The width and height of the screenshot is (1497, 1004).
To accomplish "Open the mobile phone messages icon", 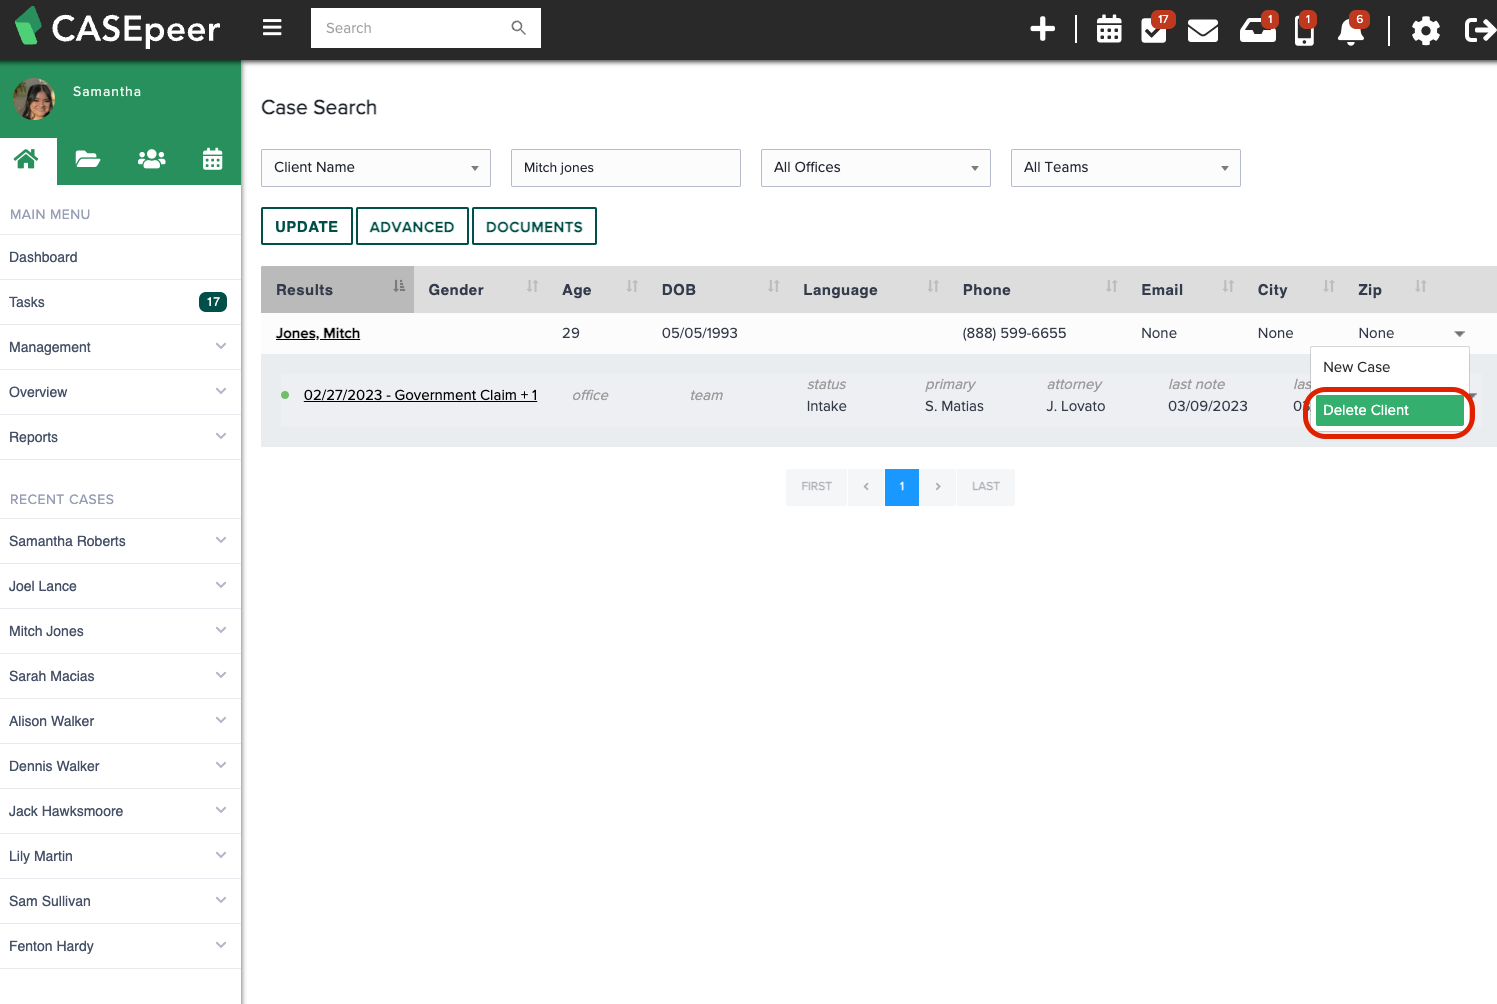I will coord(1304,29).
